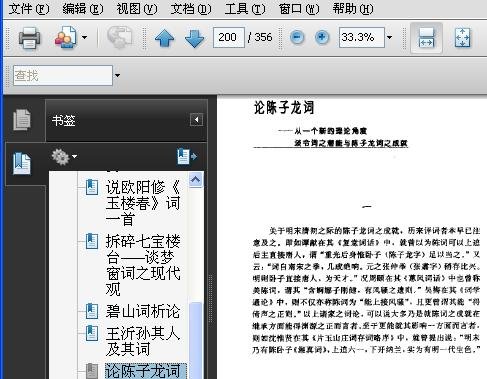Click bookmark icon beside 拆碎七宝楼台
Image resolution: width=487 pixels, height=379 pixels.
tap(92, 241)
